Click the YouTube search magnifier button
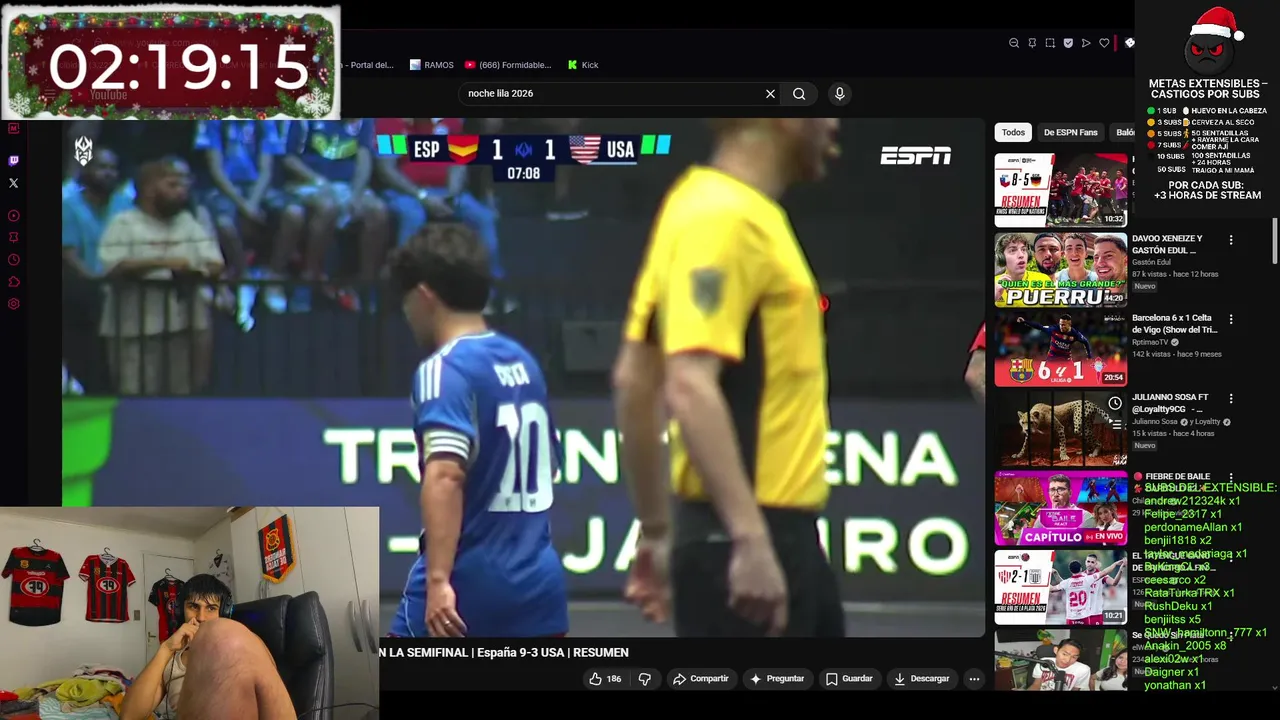Image resolution: width=1280 pixels, height=720 pixels. 799,94
